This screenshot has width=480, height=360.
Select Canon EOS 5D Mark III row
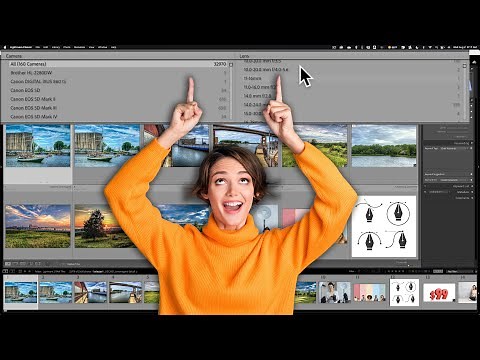(x=118, y=108)
